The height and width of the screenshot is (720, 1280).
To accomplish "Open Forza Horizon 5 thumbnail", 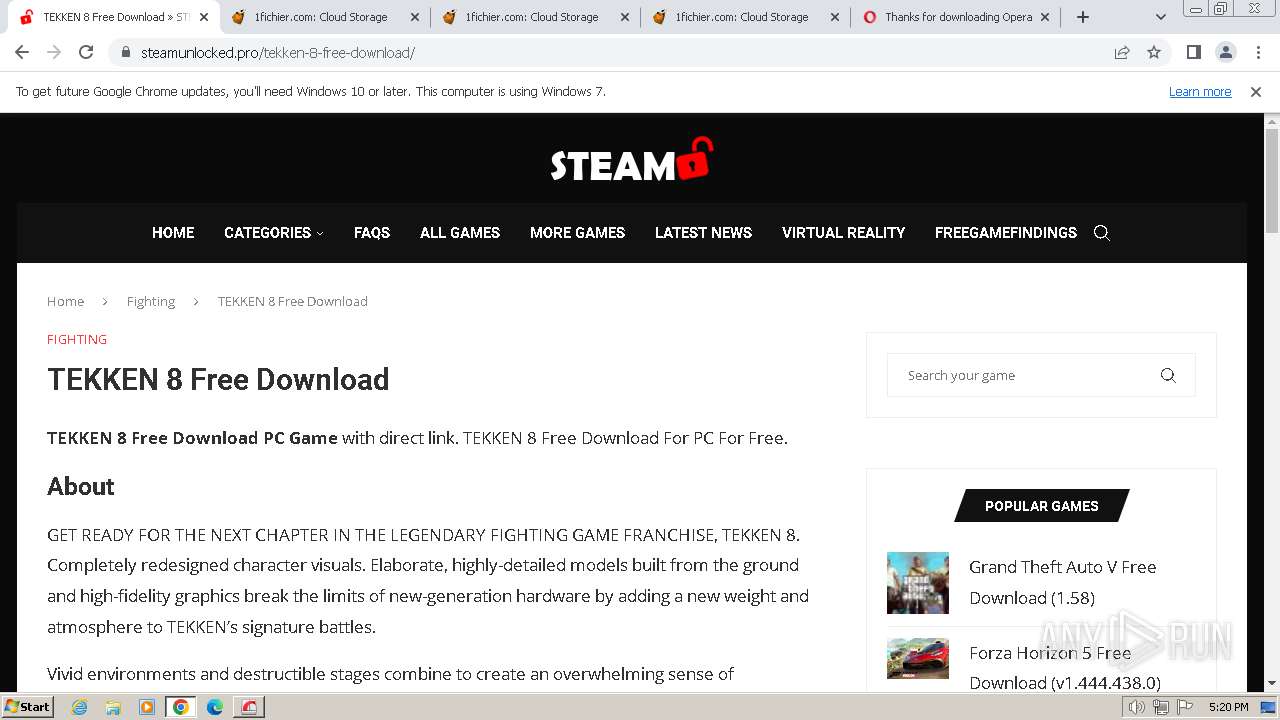I will point(918,658).
